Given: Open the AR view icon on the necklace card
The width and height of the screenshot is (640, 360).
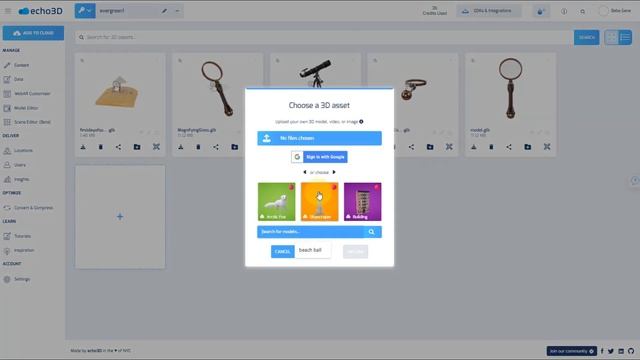Looking at the screenshot, I should point(449,147).
